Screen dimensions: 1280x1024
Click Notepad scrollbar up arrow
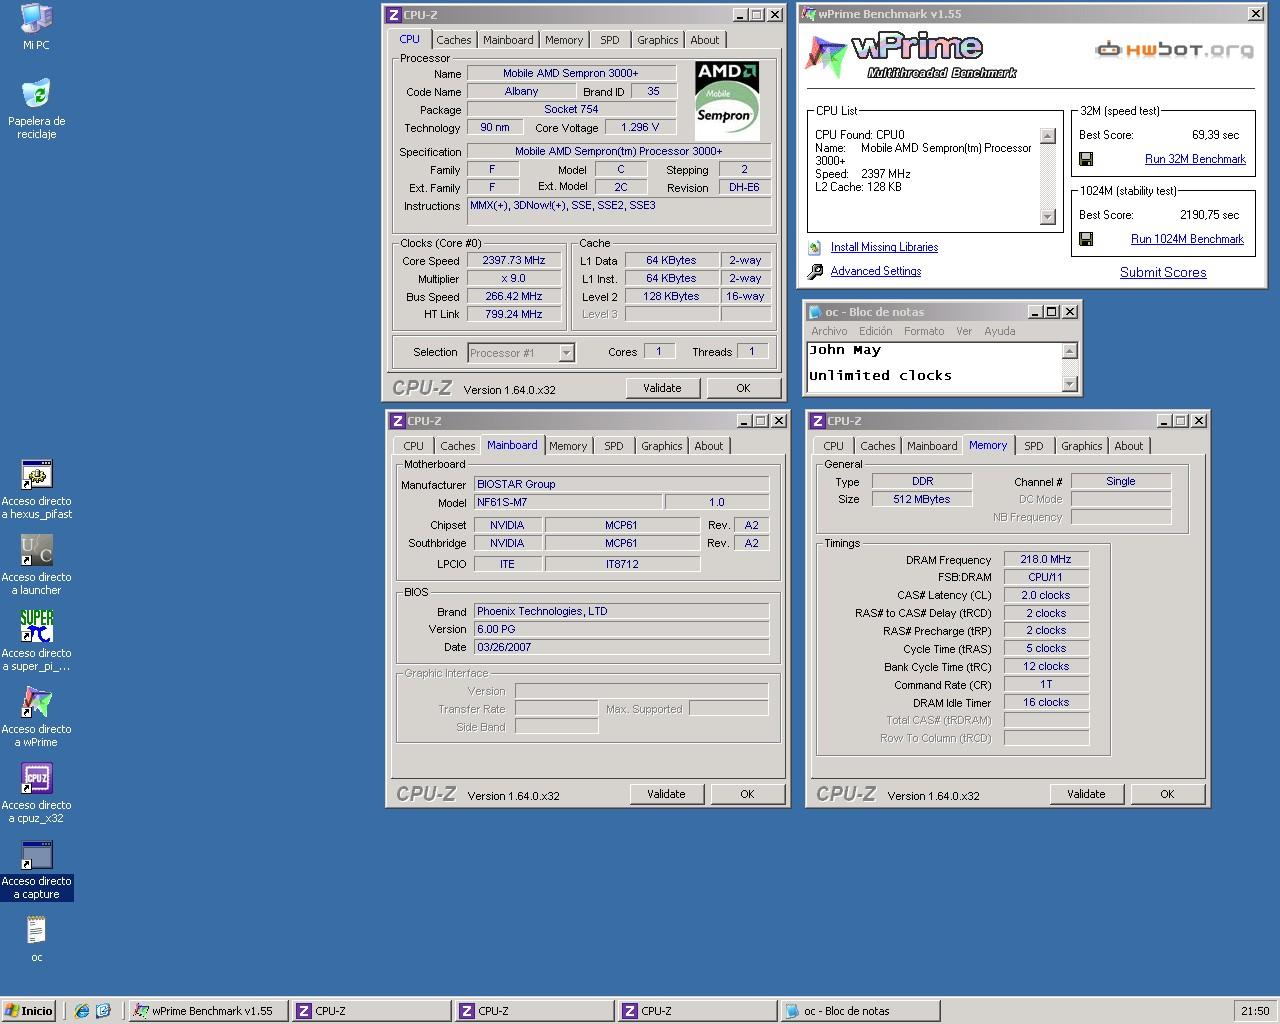click(x=1069, y=351)
